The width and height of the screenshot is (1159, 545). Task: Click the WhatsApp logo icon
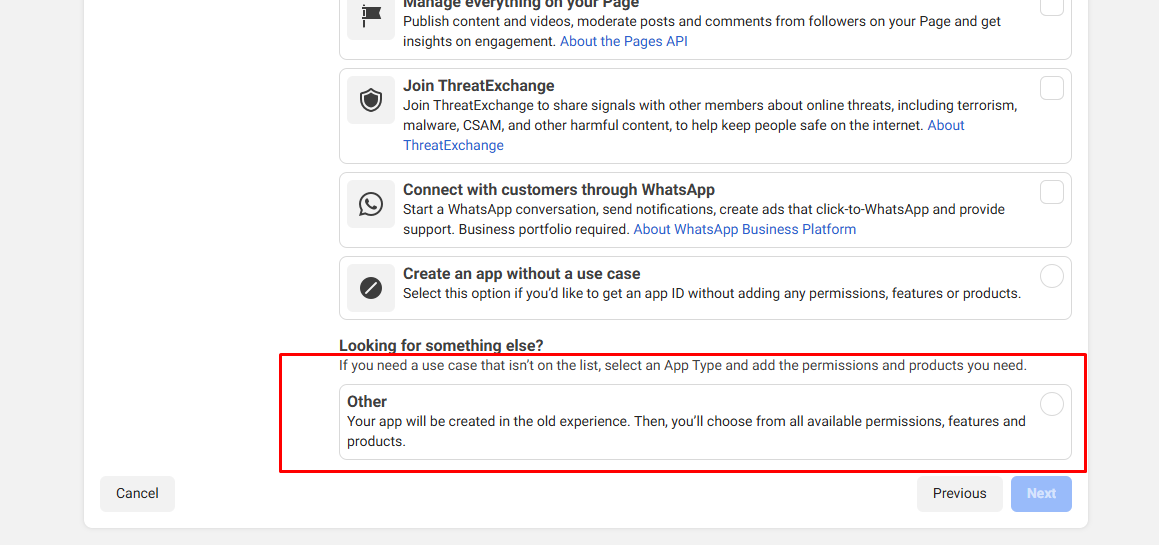coord(371,204)
